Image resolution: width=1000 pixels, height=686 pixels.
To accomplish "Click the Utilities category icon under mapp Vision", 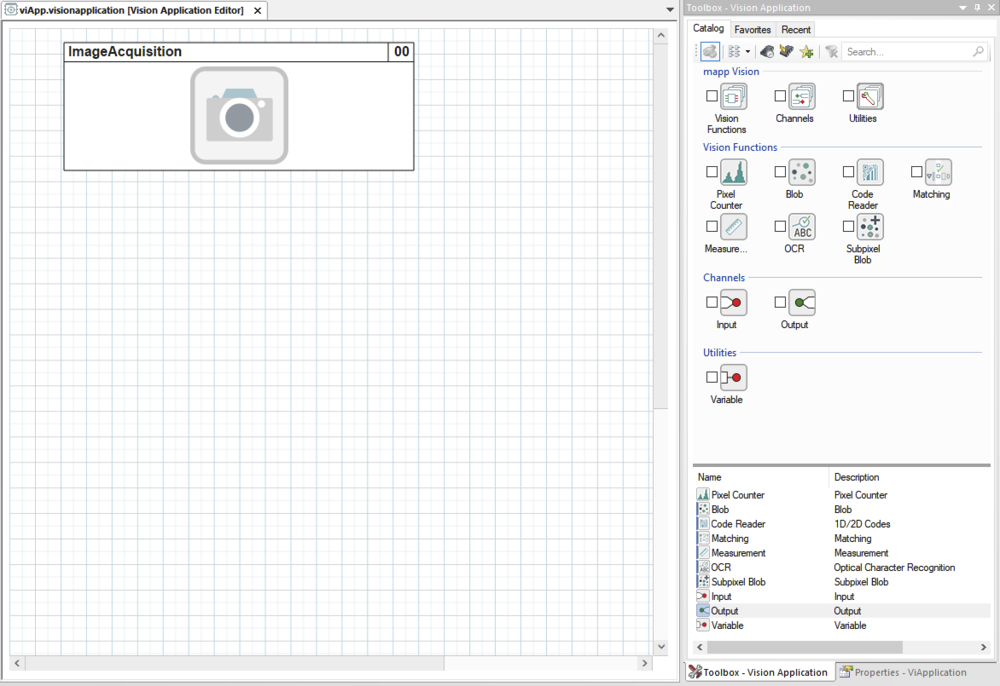I will (870, 97).
